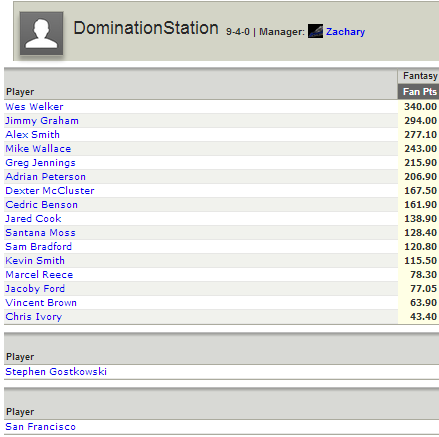Click the DominationStation team avatar icon

click(x=41, y=33)
